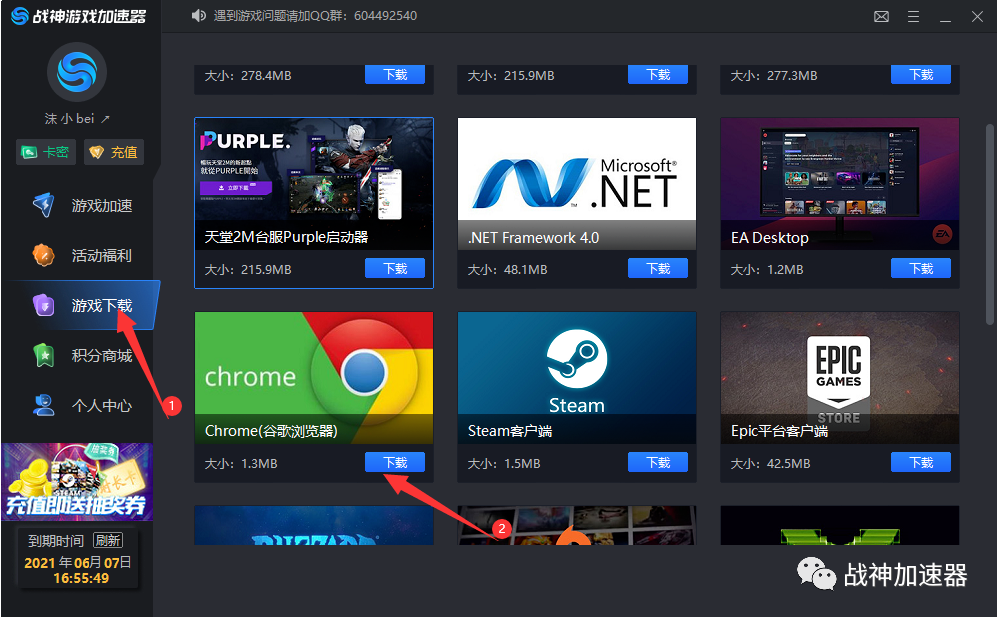Download Steam客户端

657,462
